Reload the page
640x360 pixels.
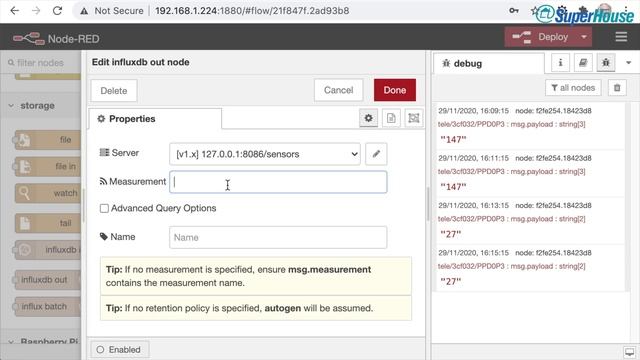point(58,11)
